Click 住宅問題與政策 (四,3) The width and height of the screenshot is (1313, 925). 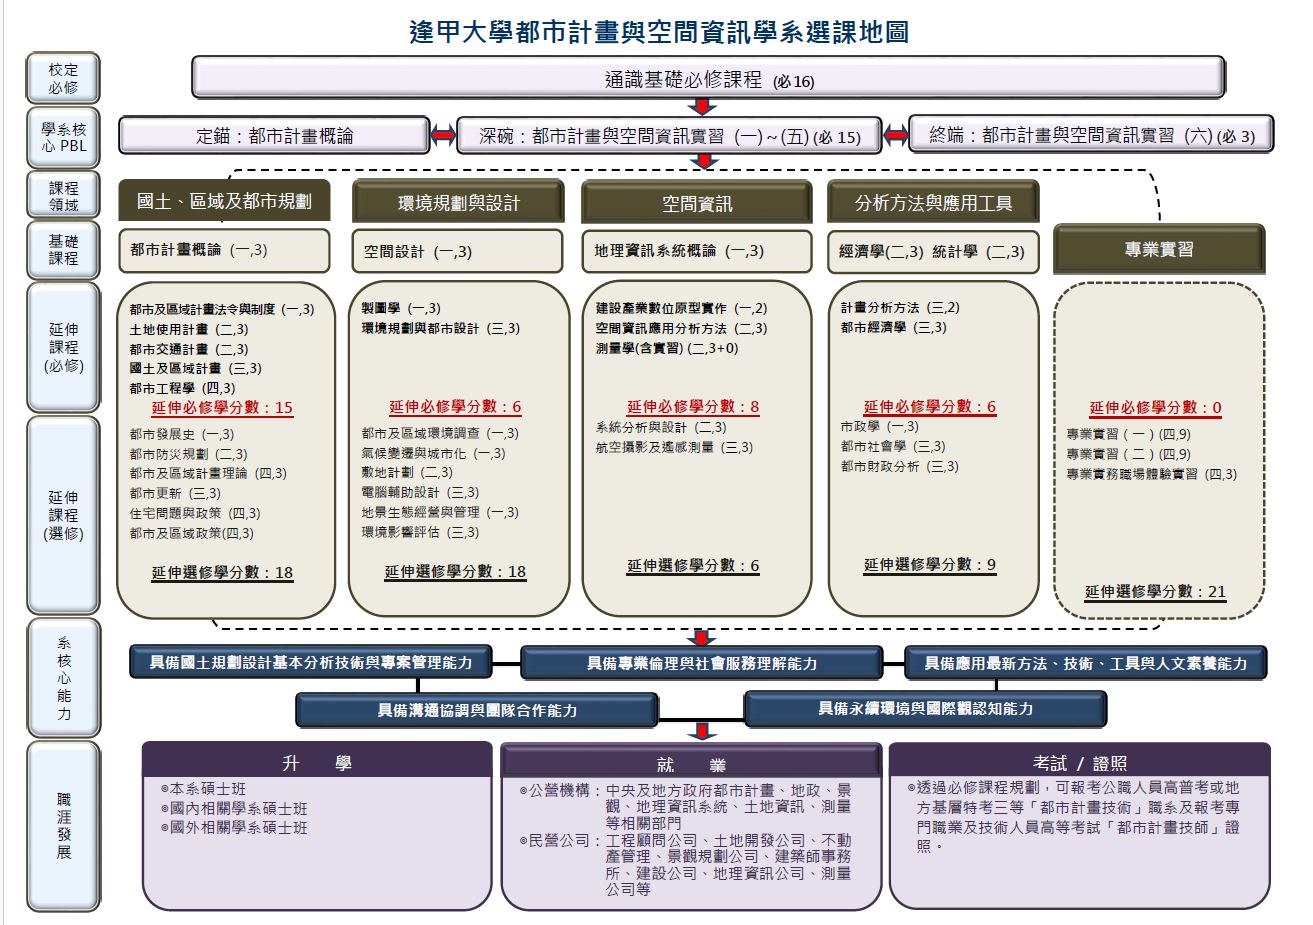[x=195, y=513]
